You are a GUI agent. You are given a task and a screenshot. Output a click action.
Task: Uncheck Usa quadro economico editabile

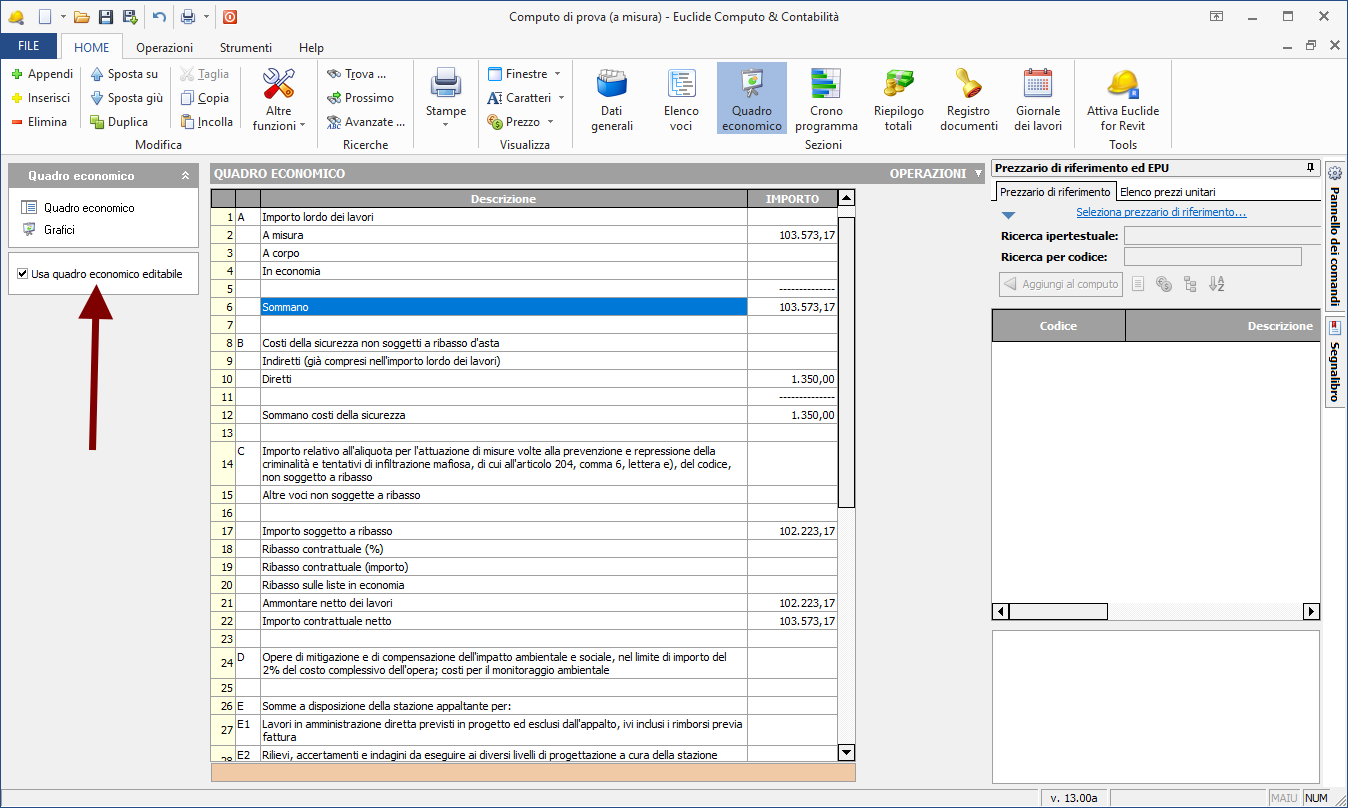point(23,274)
